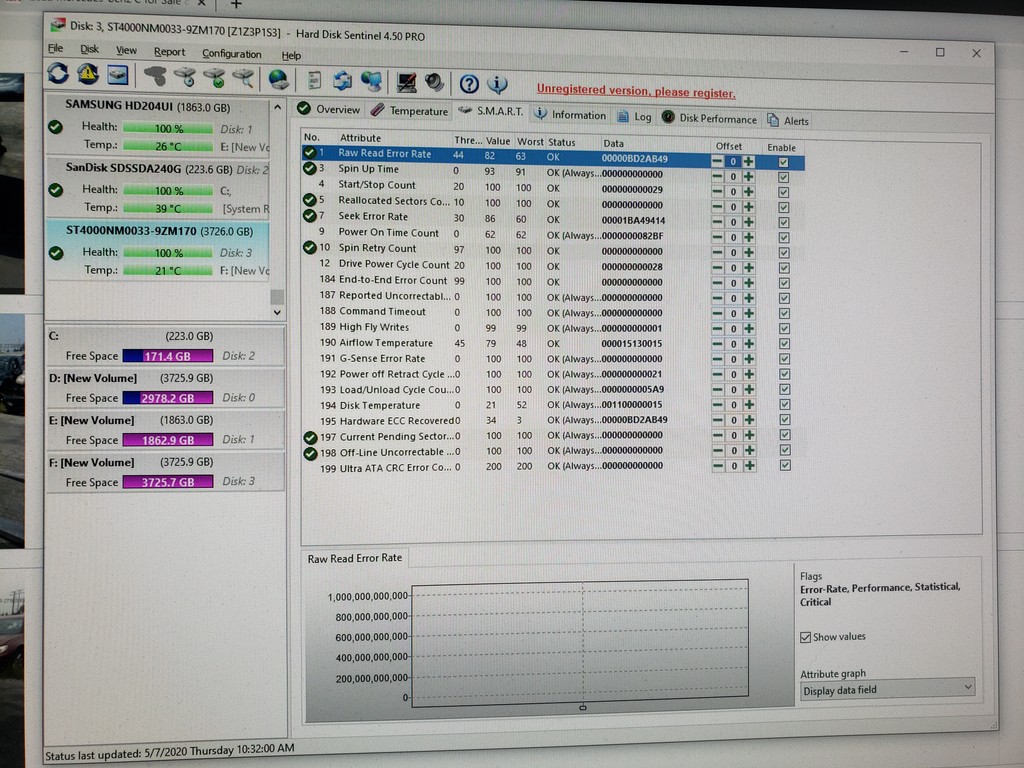The height and width of the screenshot is (768, 1024).
Task: Switch to the Overview tab
Action: (x=329, y=109)
